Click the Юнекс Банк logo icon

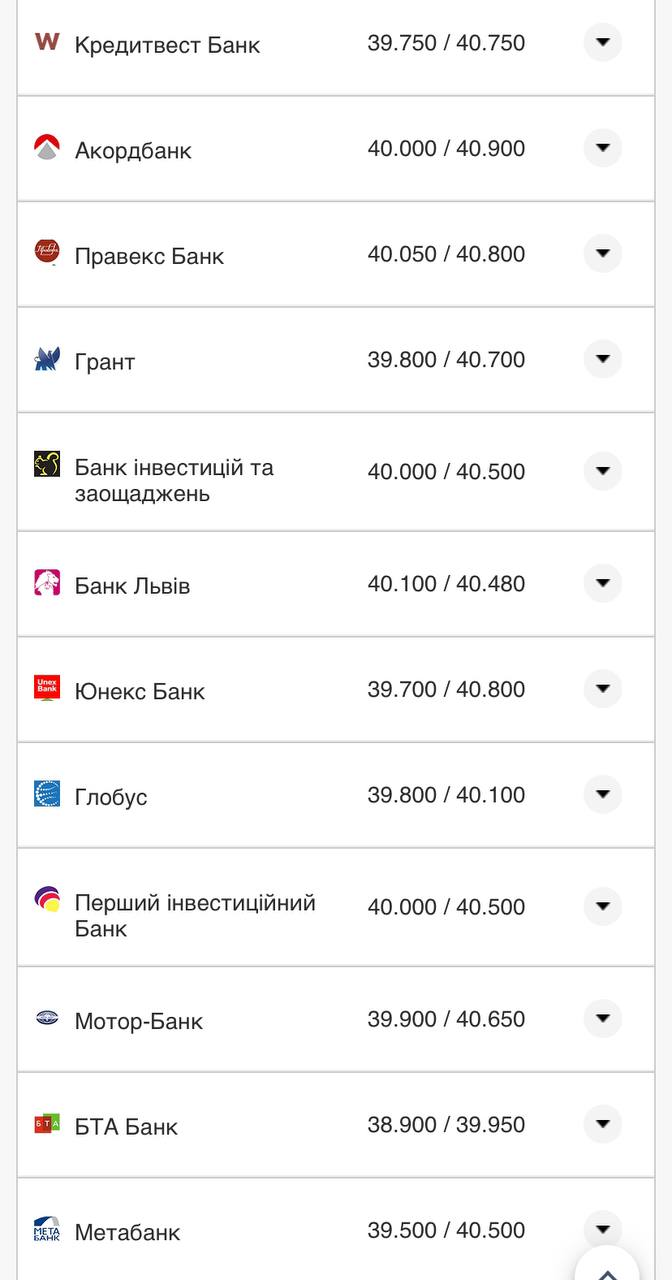pyautogui.click(x=47, y=688)
